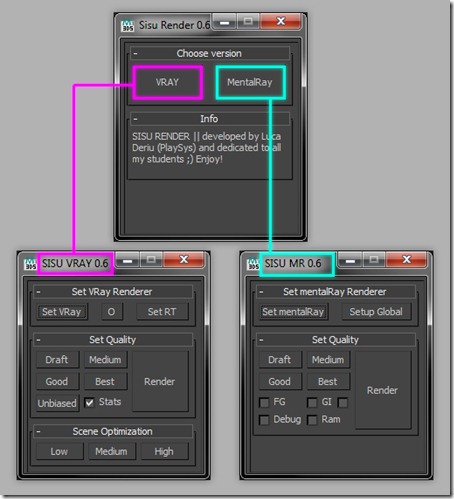This screenshot has height=499, width=454.
Task: Close the Sisu Render 0.6 window
Action: [281, 21]
